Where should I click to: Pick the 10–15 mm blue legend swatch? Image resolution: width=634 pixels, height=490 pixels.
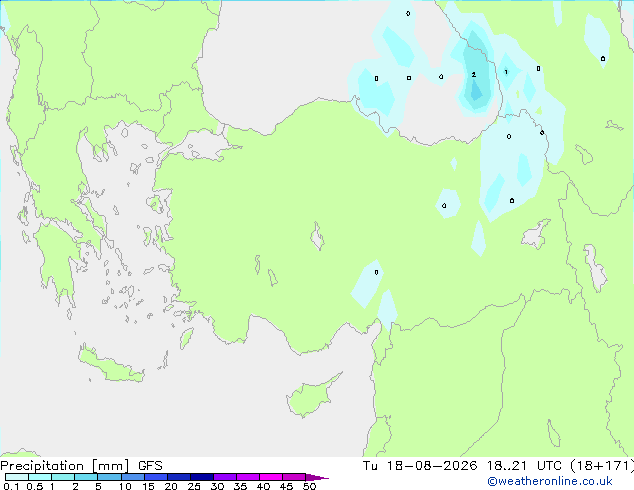pyautogui.click(x=132, y=477)
